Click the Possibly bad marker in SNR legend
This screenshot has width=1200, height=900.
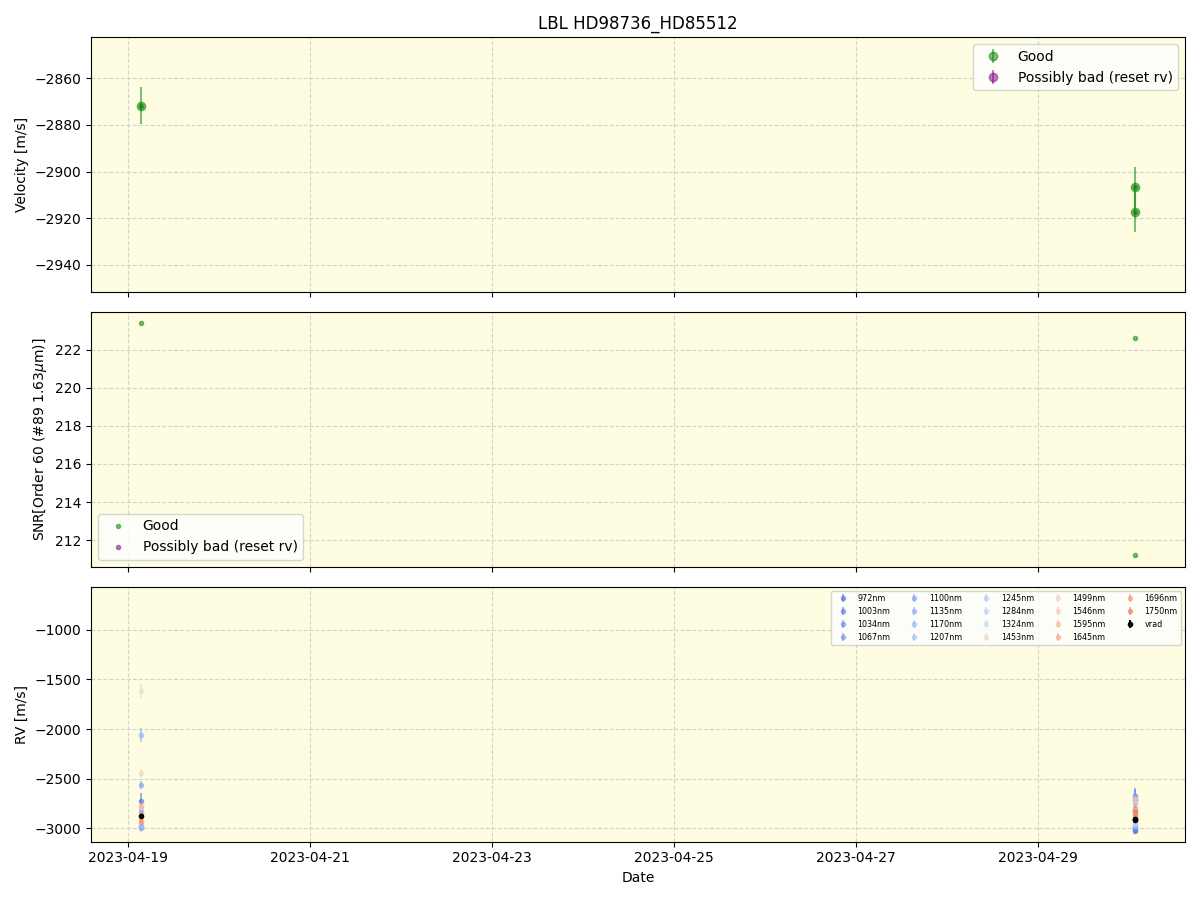point(118,547)
